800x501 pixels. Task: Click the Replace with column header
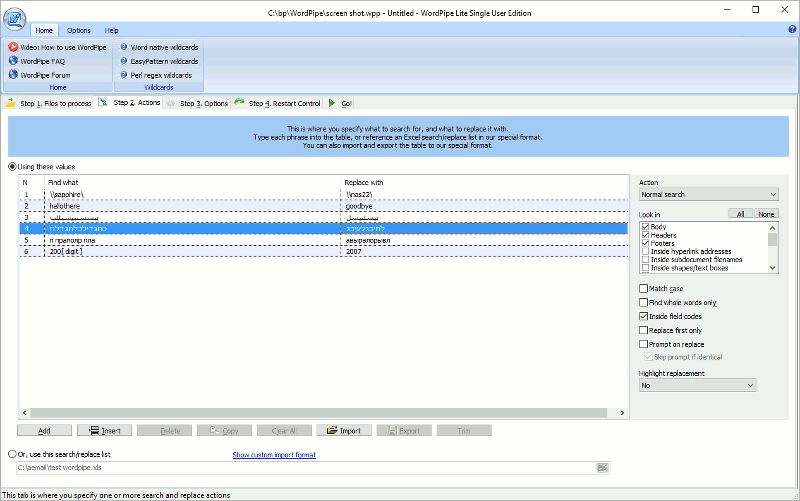[x=485, y=182]
